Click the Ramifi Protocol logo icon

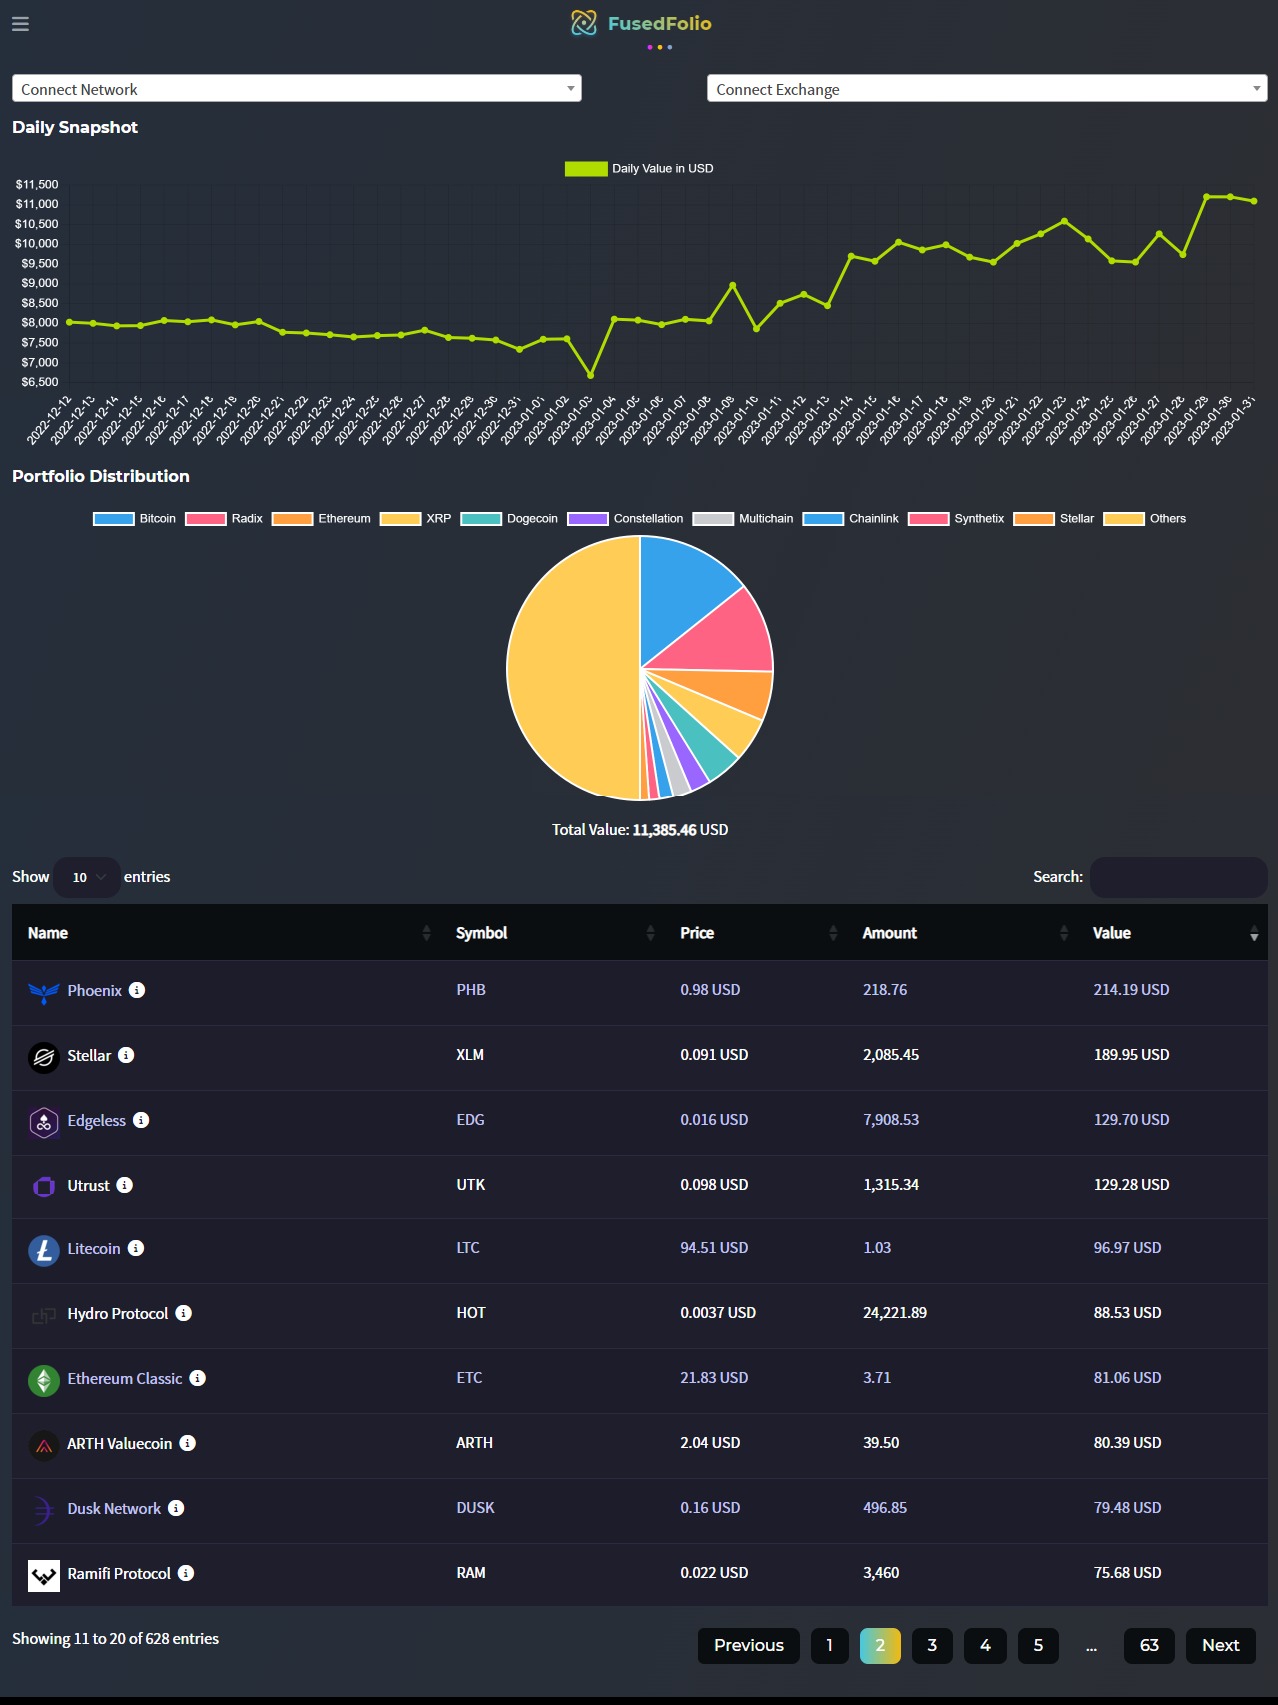pos(43,1575)
